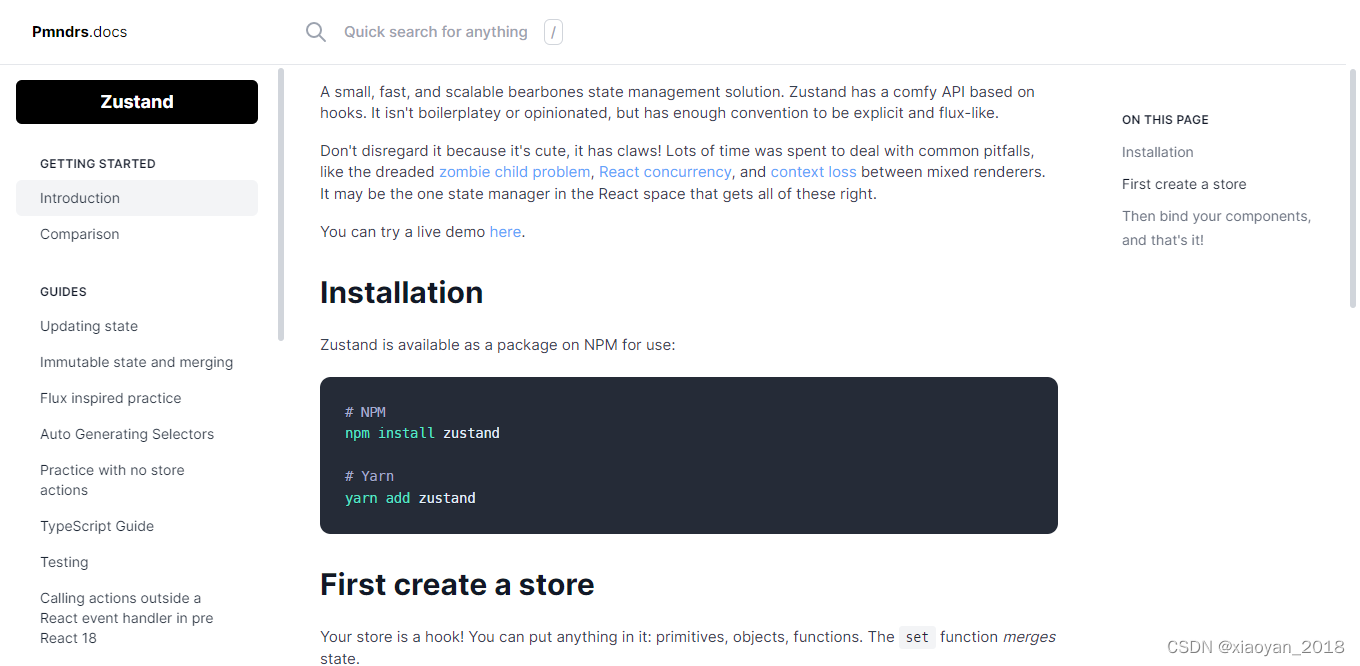Open Immutable state and merging guide
This screenshot has height=666, width=1360.
137,362
